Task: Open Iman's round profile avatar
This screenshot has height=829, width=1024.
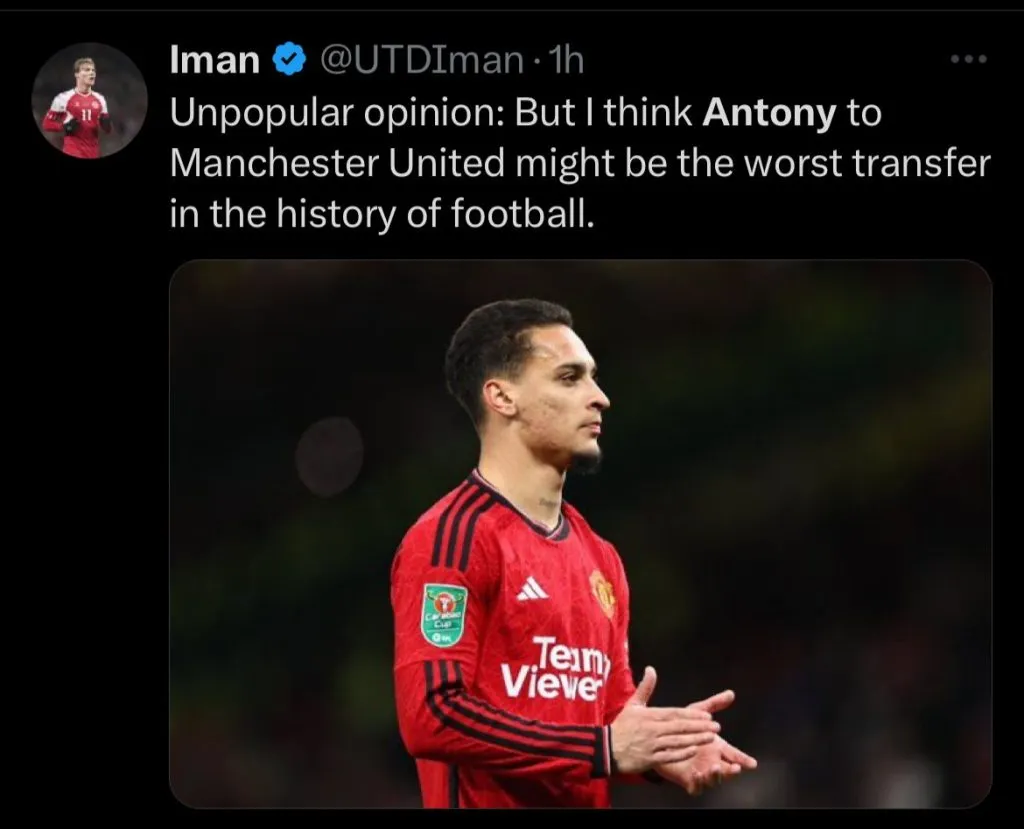Action: pyautogui.click(x=89, y=100)
